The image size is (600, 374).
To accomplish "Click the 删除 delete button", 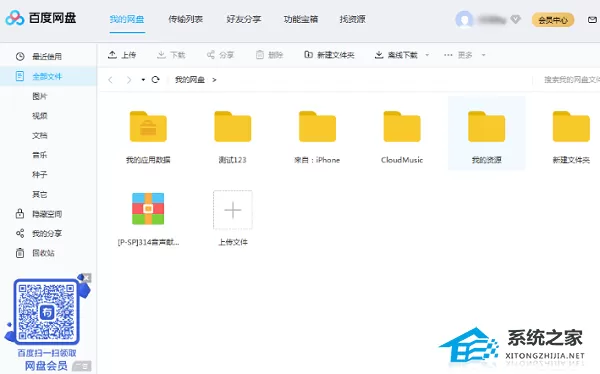I will pyautogui.click(x=269, y=55).
